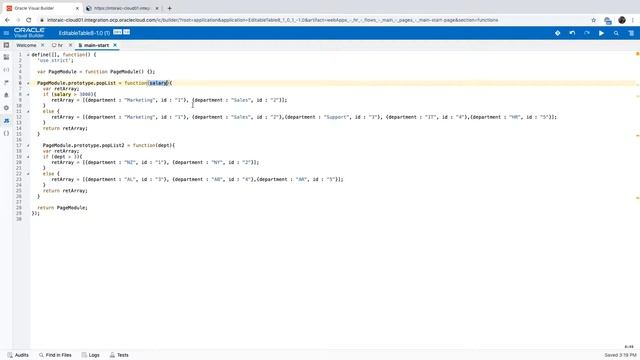The image size is (640, 360).
Task: Open the Audits panel
Action: pyautogui.click(x=18, y=355)
